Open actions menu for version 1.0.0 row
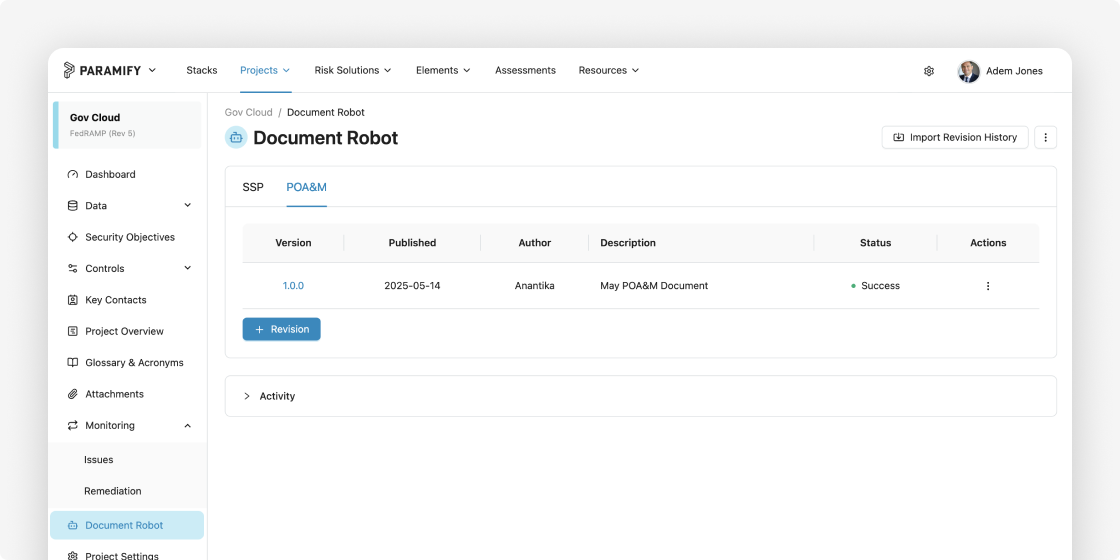The height and width of the screenshot is (560, 1120). click(988, 286)
